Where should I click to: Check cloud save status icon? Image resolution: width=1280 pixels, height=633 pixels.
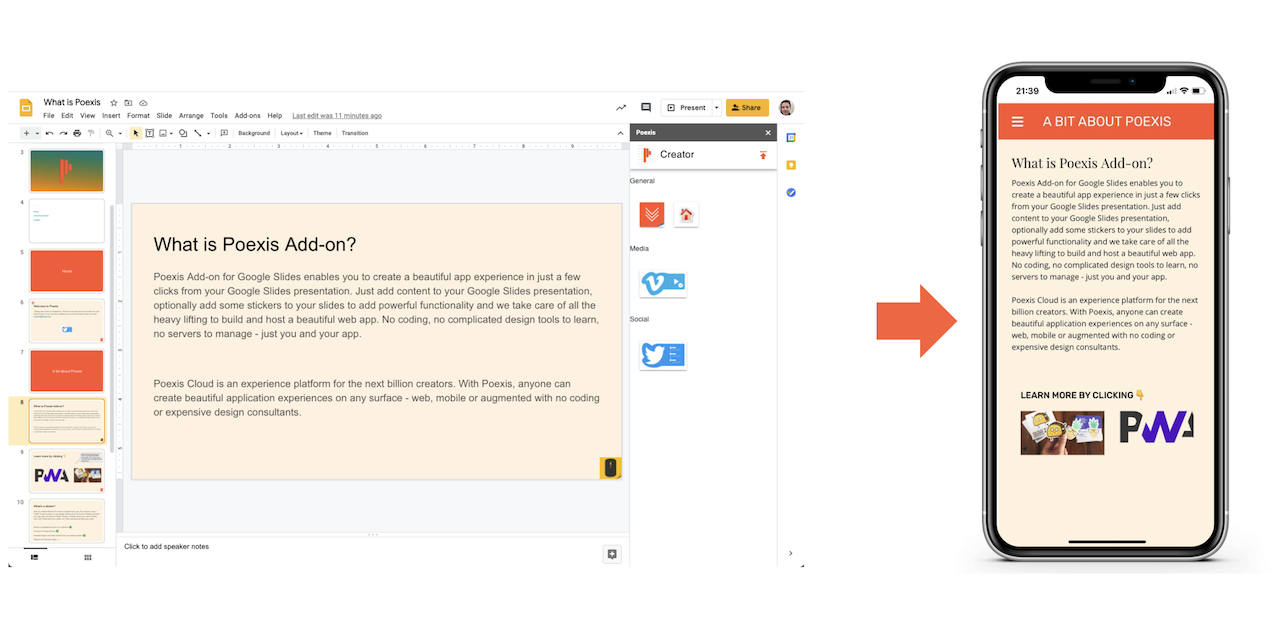(143, 103)
